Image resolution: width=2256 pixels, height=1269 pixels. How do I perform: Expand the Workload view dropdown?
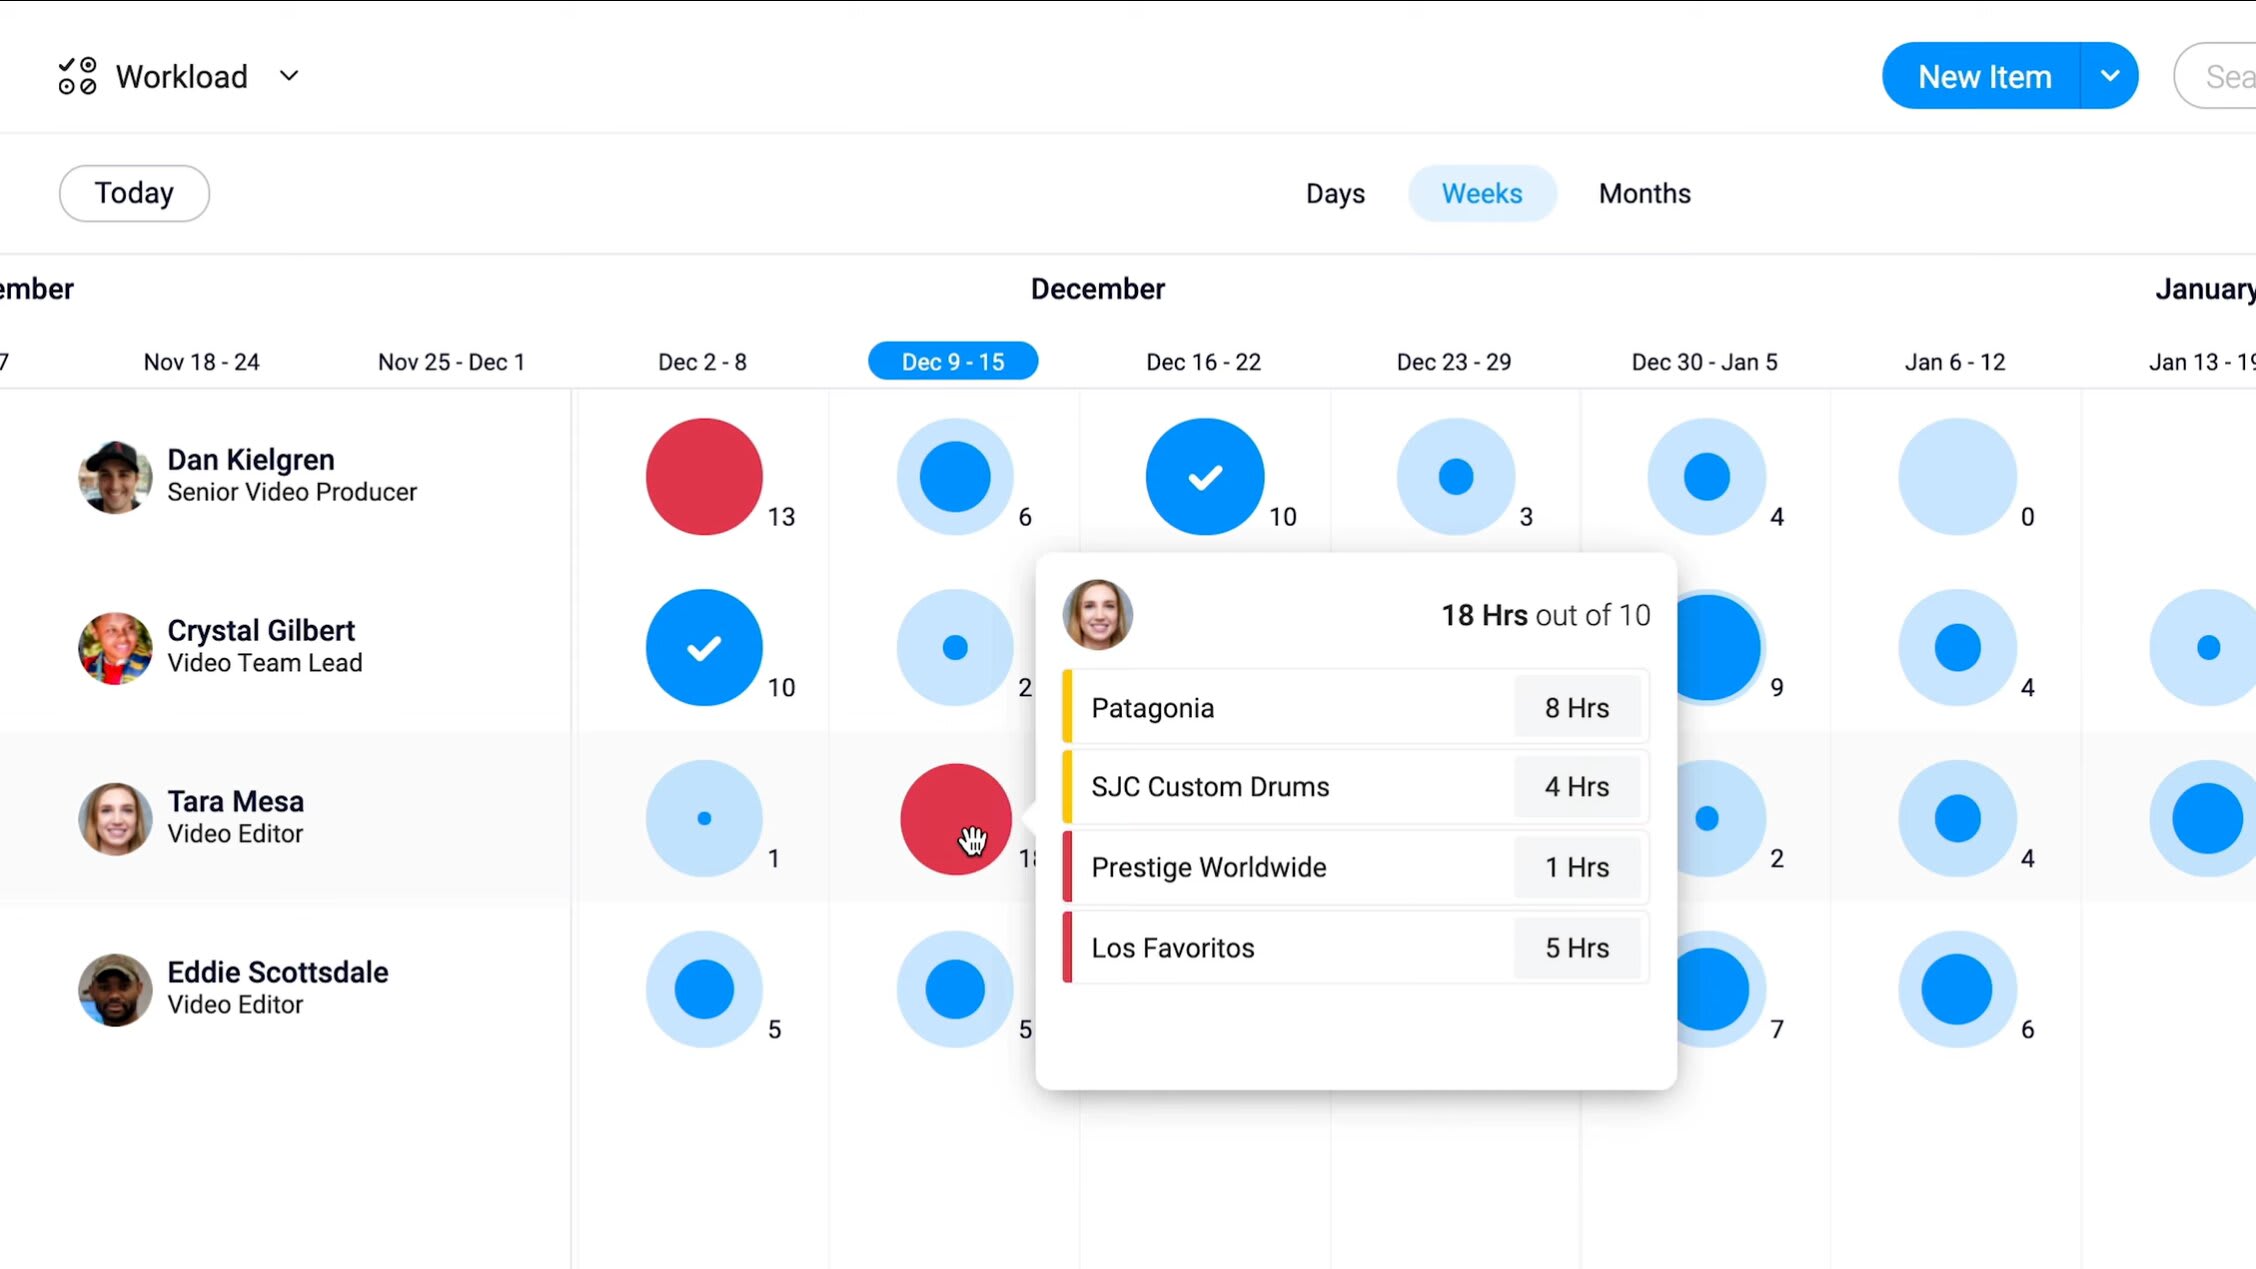click(288, 76)
